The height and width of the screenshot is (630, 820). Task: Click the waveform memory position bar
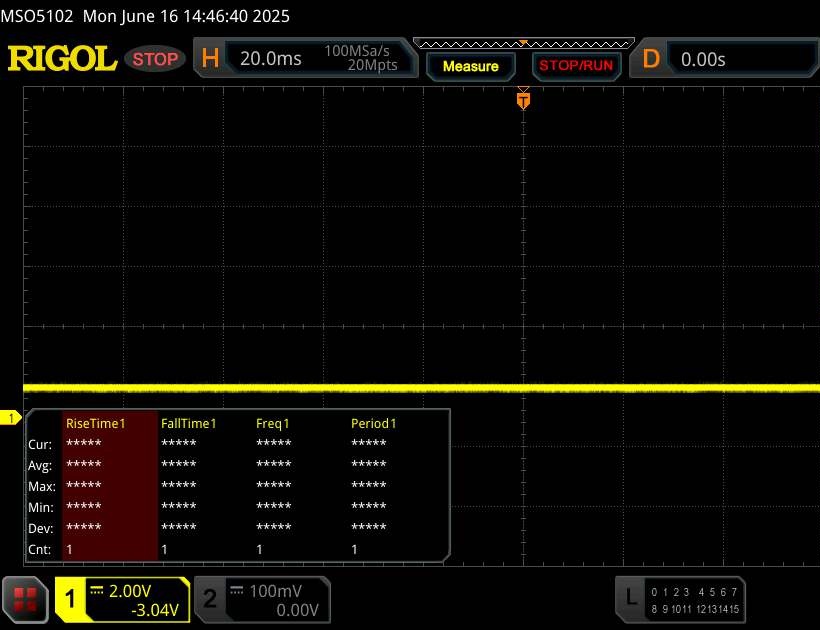coord(523,43)
